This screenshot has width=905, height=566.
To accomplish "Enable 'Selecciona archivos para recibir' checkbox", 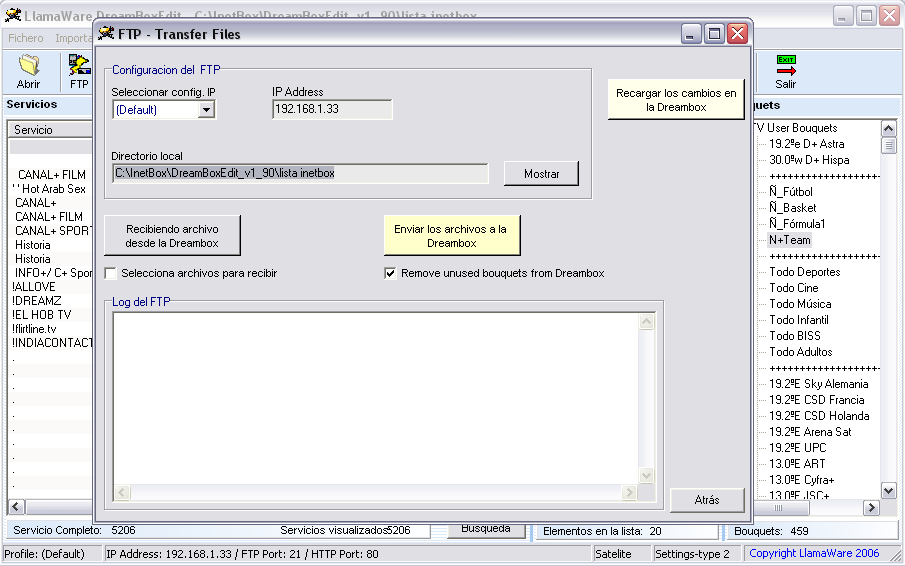I will [x=110, y=273].
